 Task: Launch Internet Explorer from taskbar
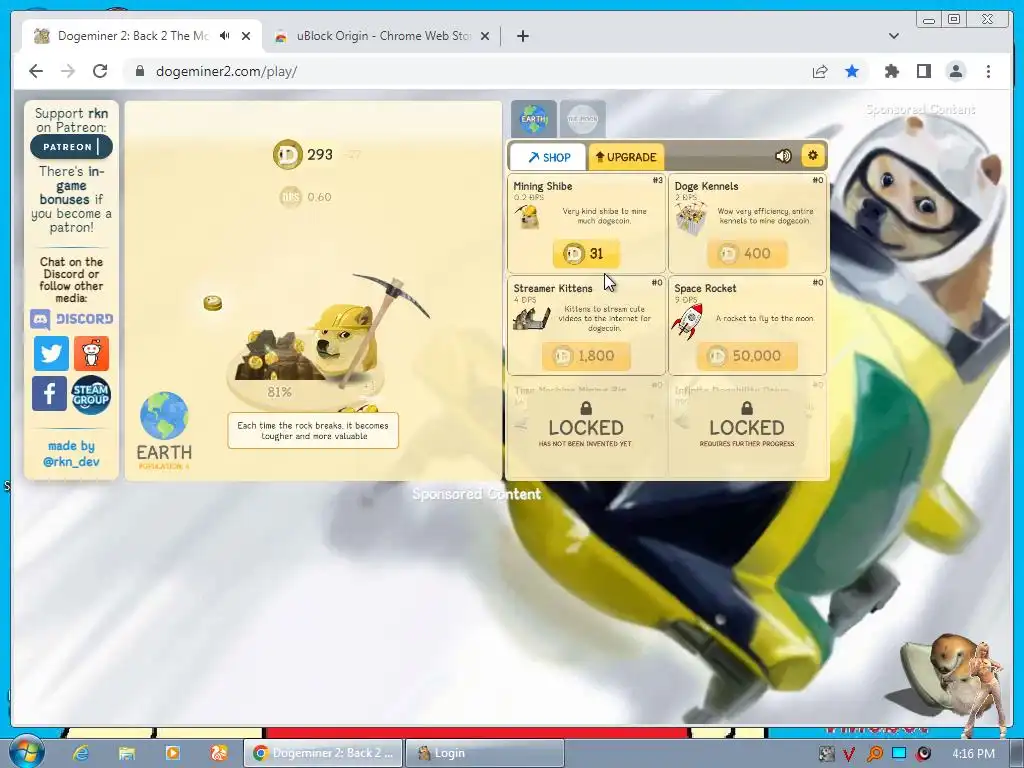coord(81,753)
